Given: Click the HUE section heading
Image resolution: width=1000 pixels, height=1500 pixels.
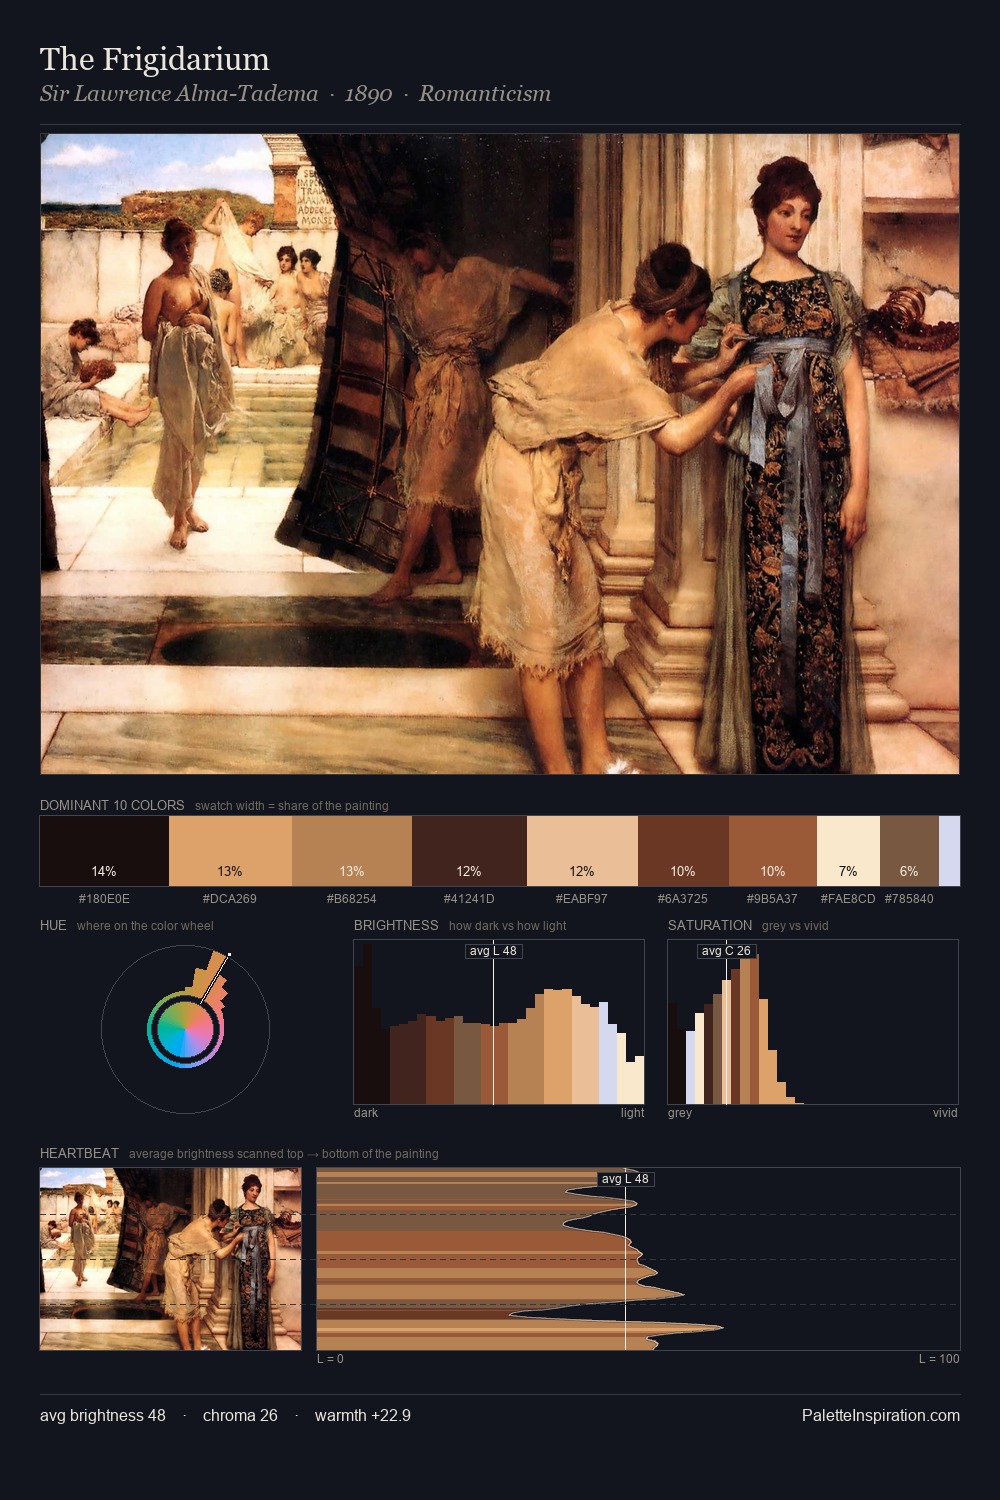Looking at the screenshot, I should point(53,925).
